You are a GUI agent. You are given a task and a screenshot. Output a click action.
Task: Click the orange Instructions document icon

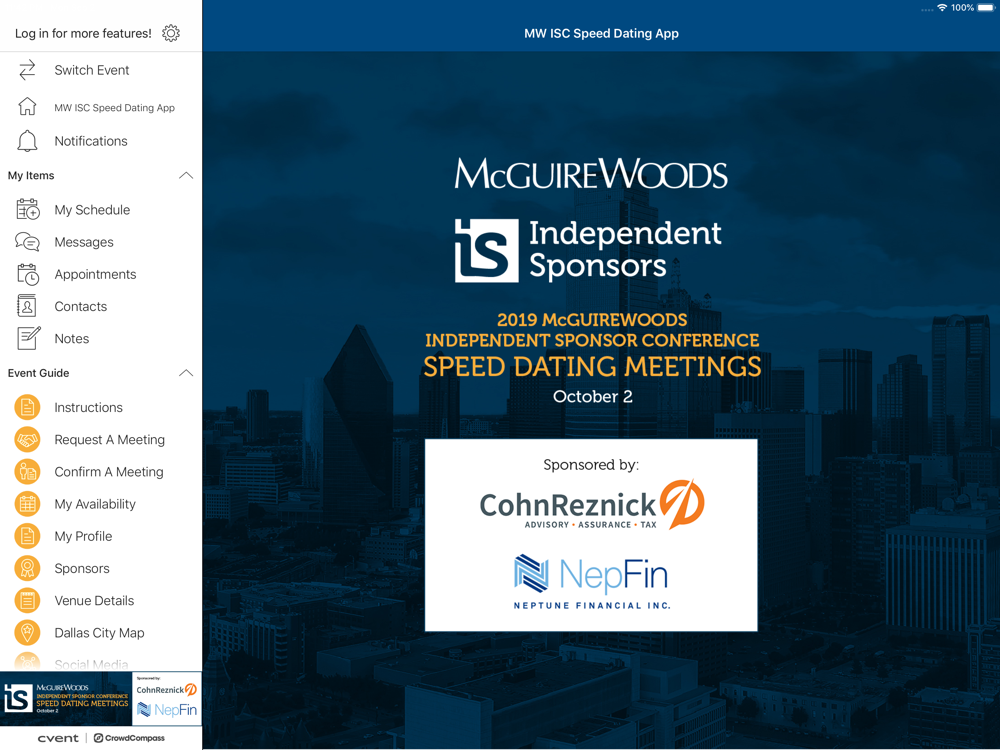[x=27, y=408]
